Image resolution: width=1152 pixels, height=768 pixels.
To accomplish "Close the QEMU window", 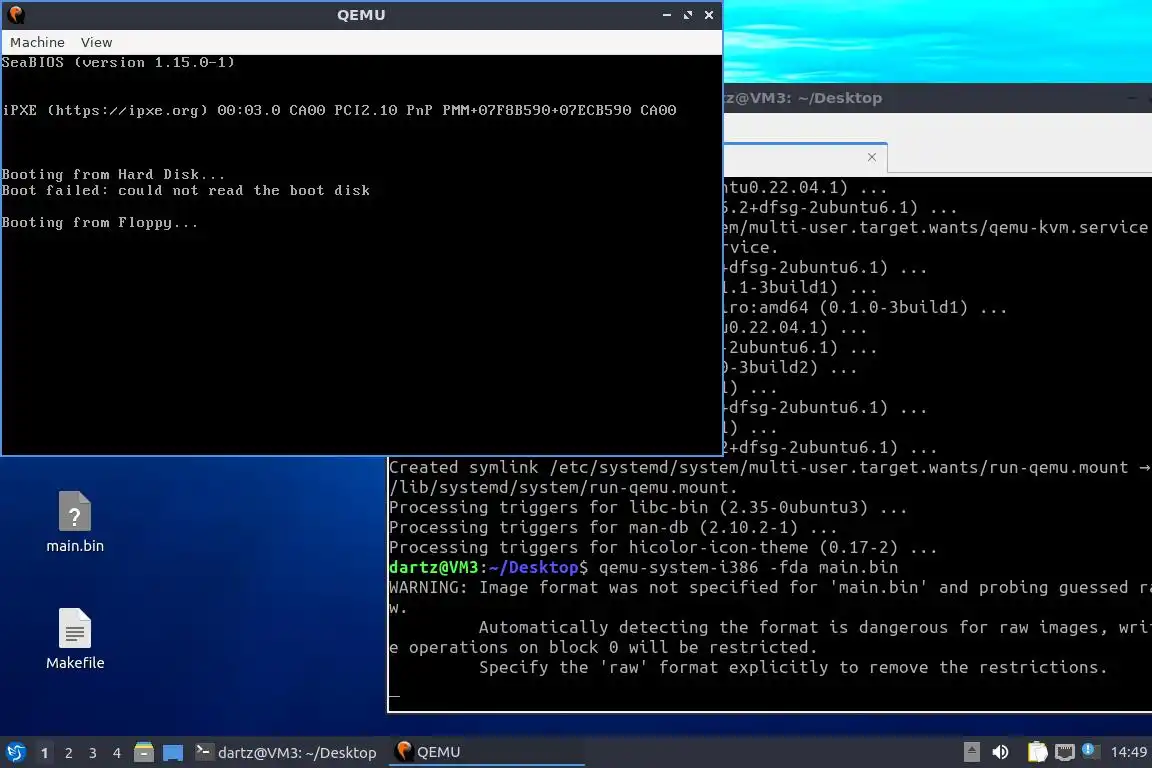I will pos(709,15).
